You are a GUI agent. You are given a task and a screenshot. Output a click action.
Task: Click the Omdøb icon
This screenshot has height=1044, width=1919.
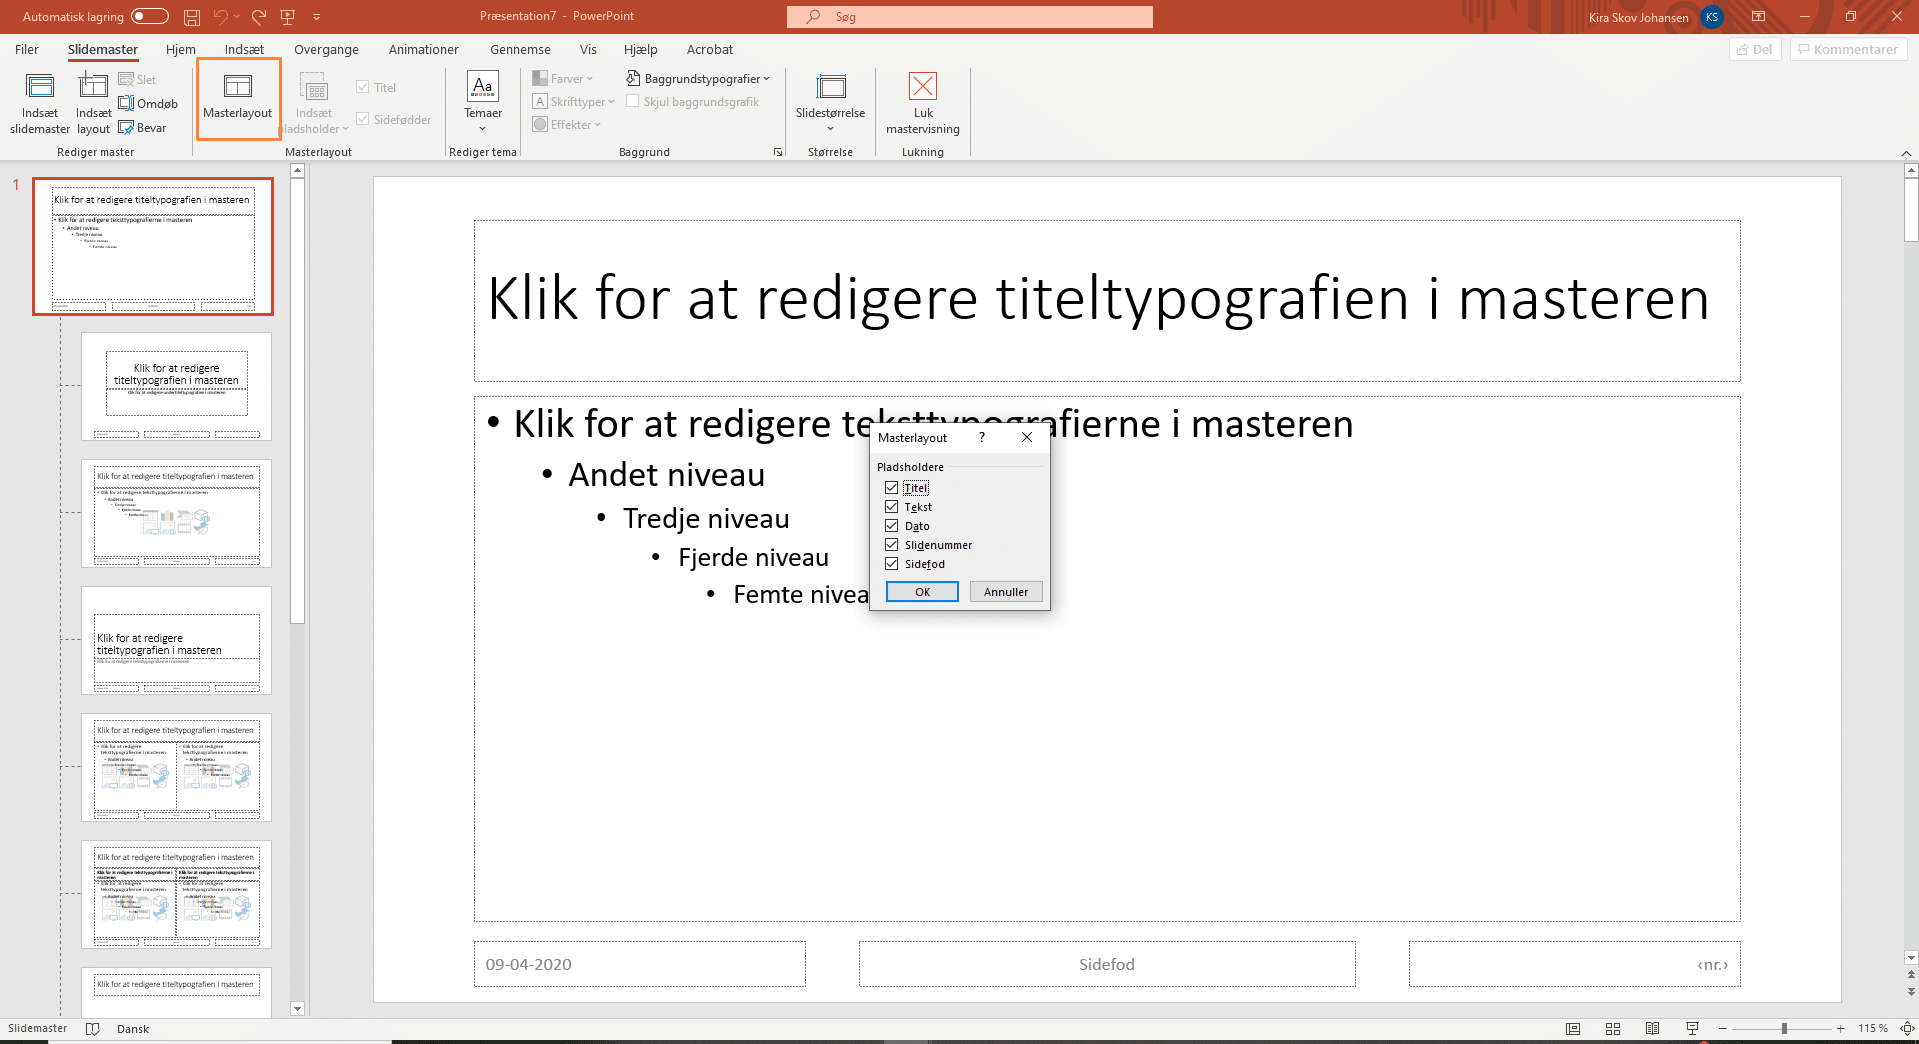pyautogui.click(x=149, y=103)
